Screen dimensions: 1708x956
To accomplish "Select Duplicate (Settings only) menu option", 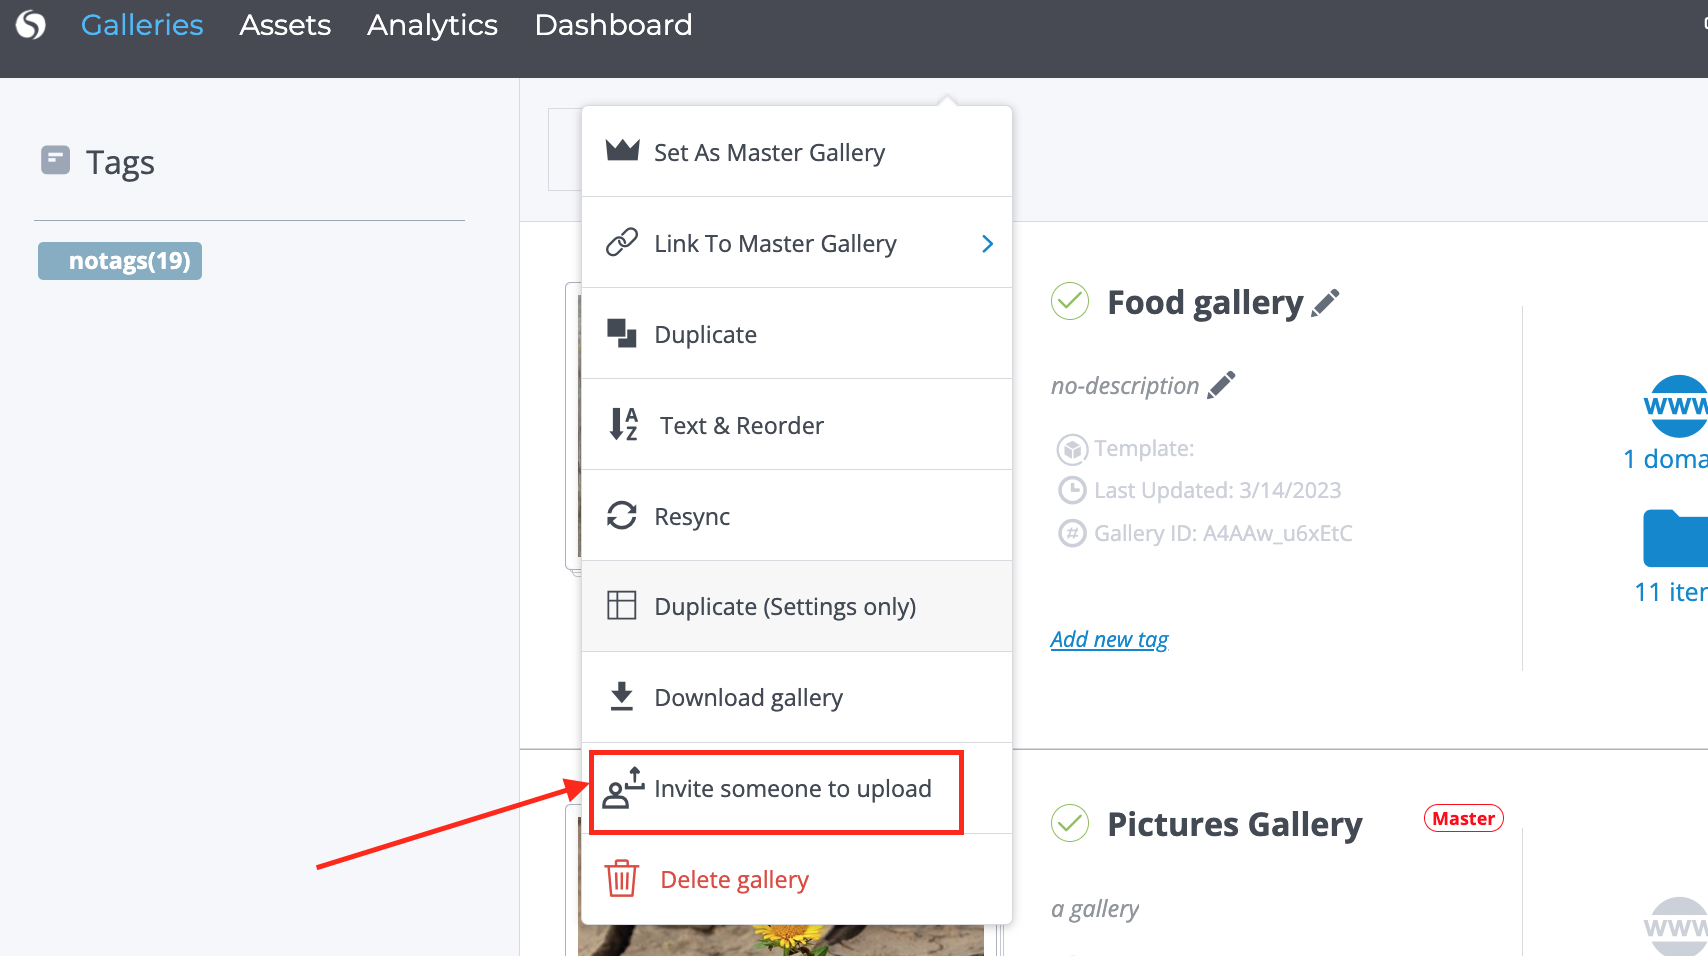I will 785,607.
